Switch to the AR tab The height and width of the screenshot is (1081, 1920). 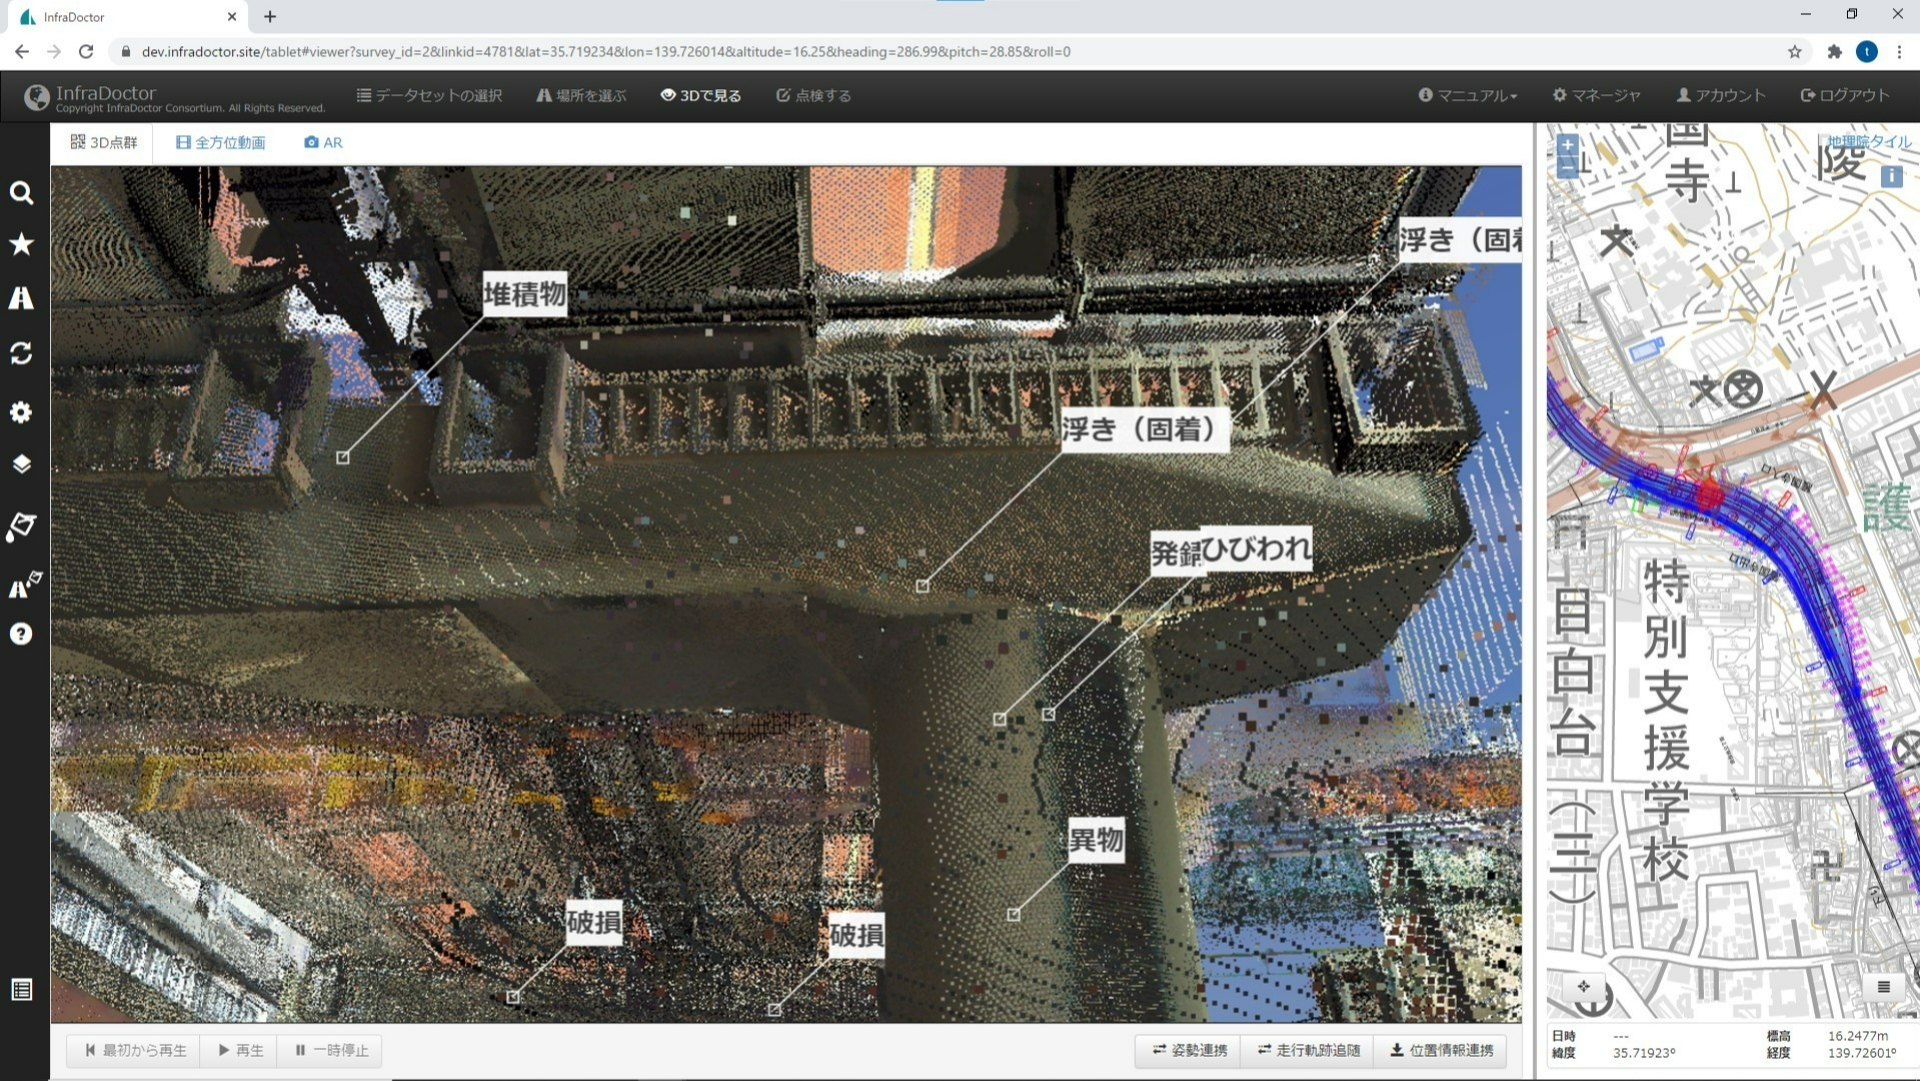pos(323,142)
